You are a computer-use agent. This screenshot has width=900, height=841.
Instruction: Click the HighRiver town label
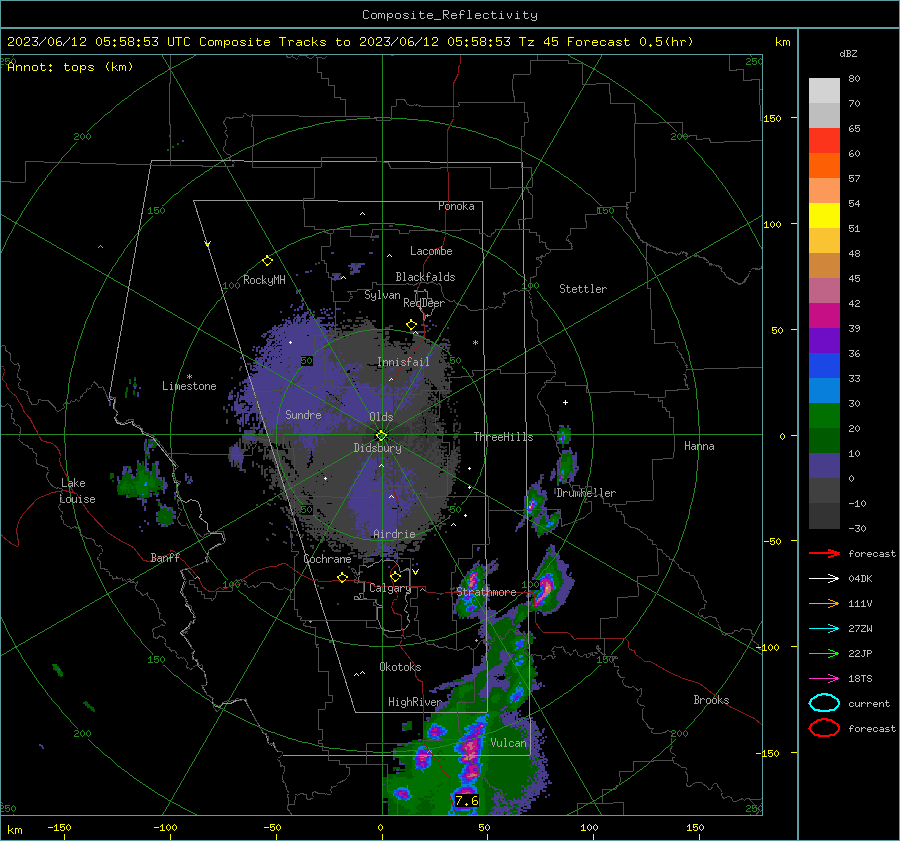click(x=414, y=702)
